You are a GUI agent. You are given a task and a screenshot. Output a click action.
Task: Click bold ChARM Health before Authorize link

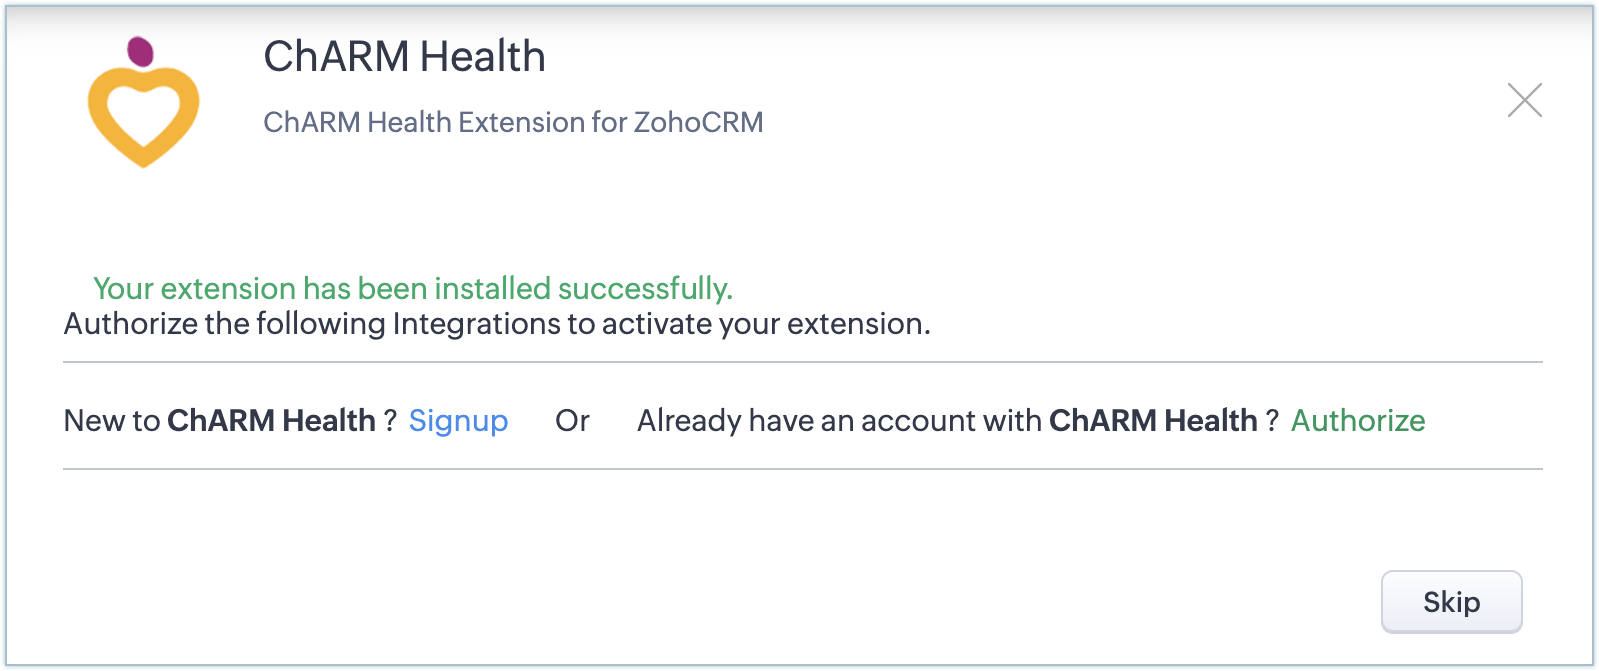coord(1152,421)
